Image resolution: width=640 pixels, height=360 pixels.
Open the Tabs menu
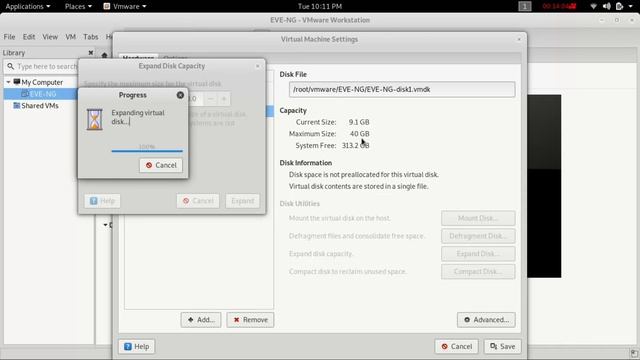[91, 37]
